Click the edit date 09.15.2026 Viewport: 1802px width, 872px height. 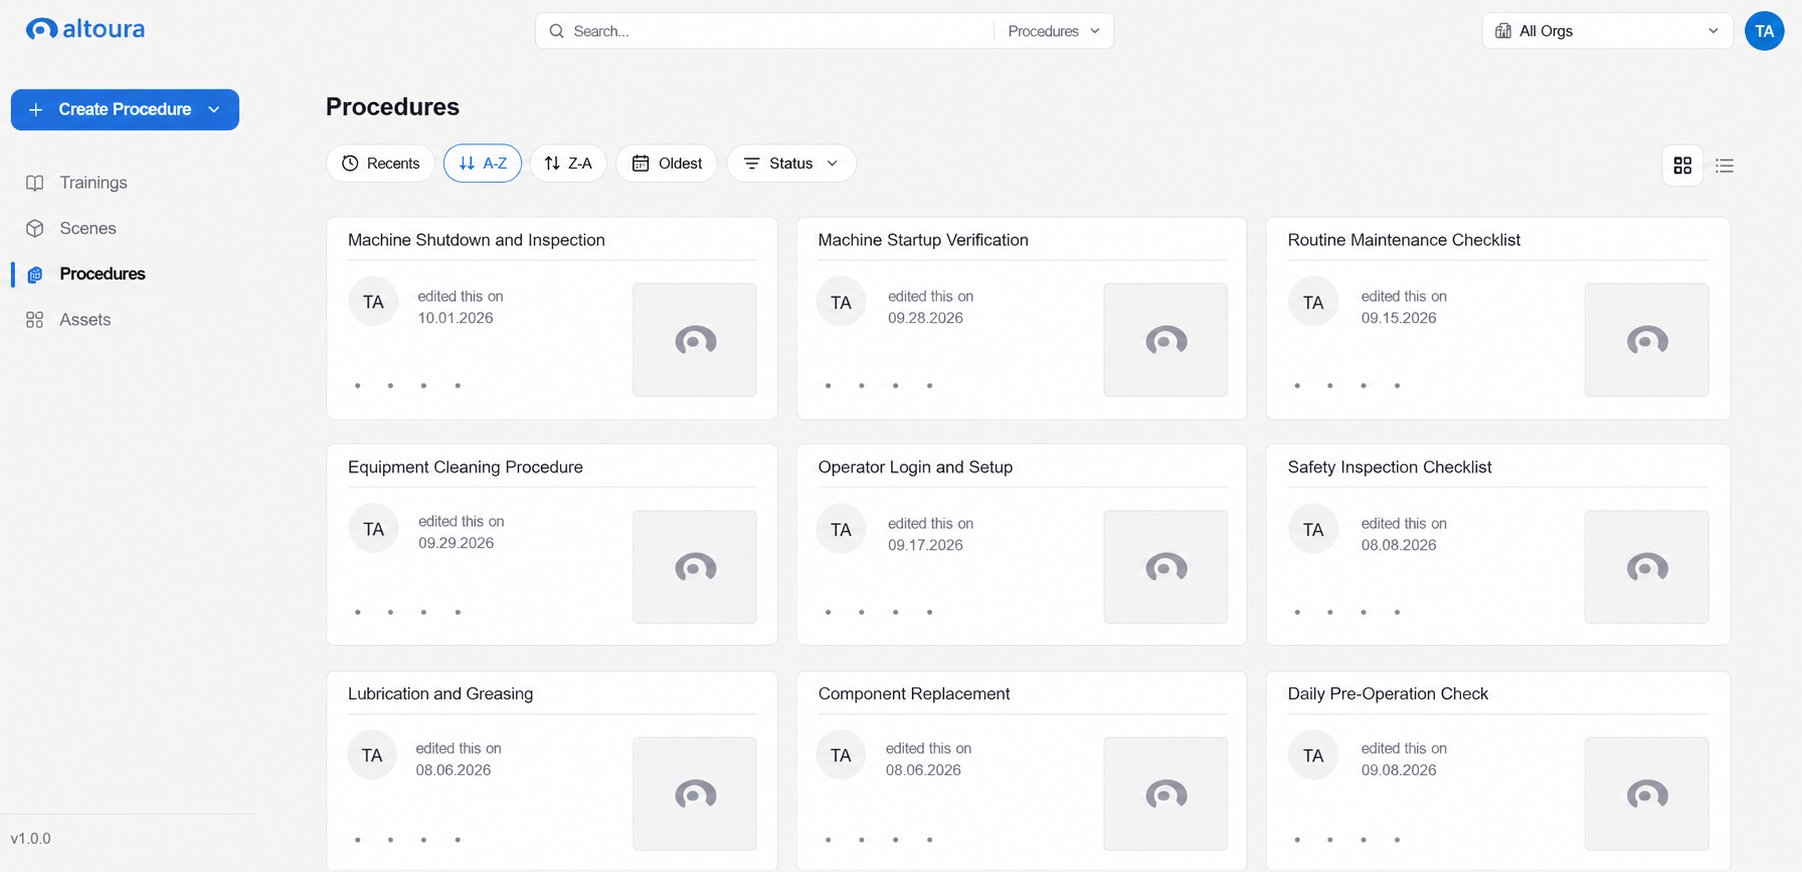coord(1398,318)
